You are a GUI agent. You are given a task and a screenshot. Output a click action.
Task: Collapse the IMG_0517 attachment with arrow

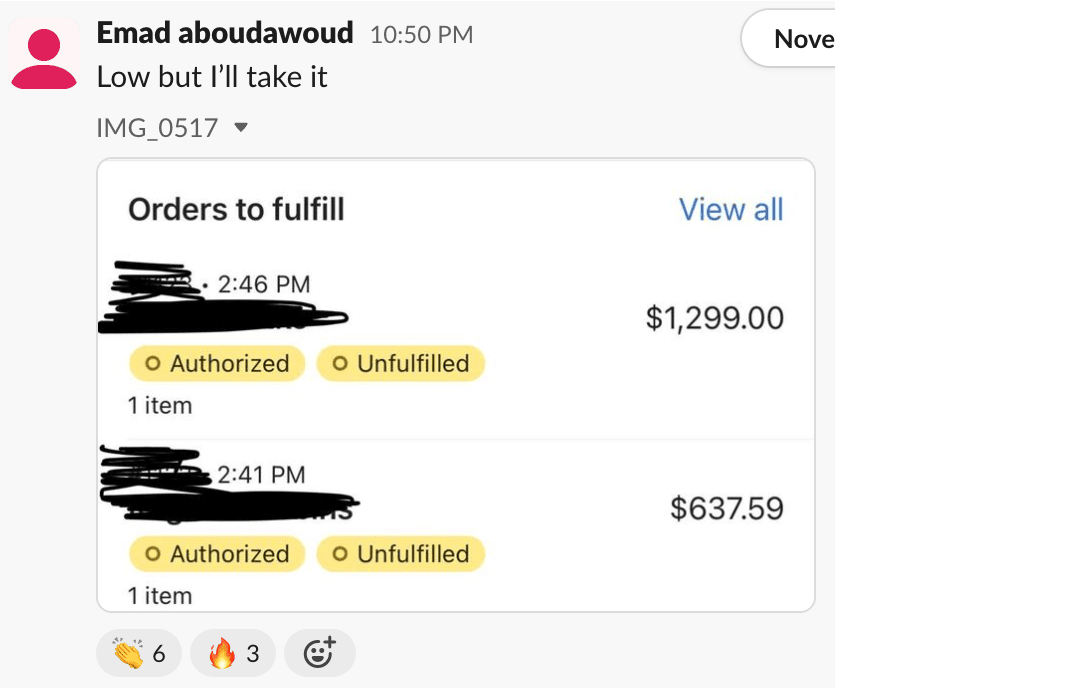point(240,128)
